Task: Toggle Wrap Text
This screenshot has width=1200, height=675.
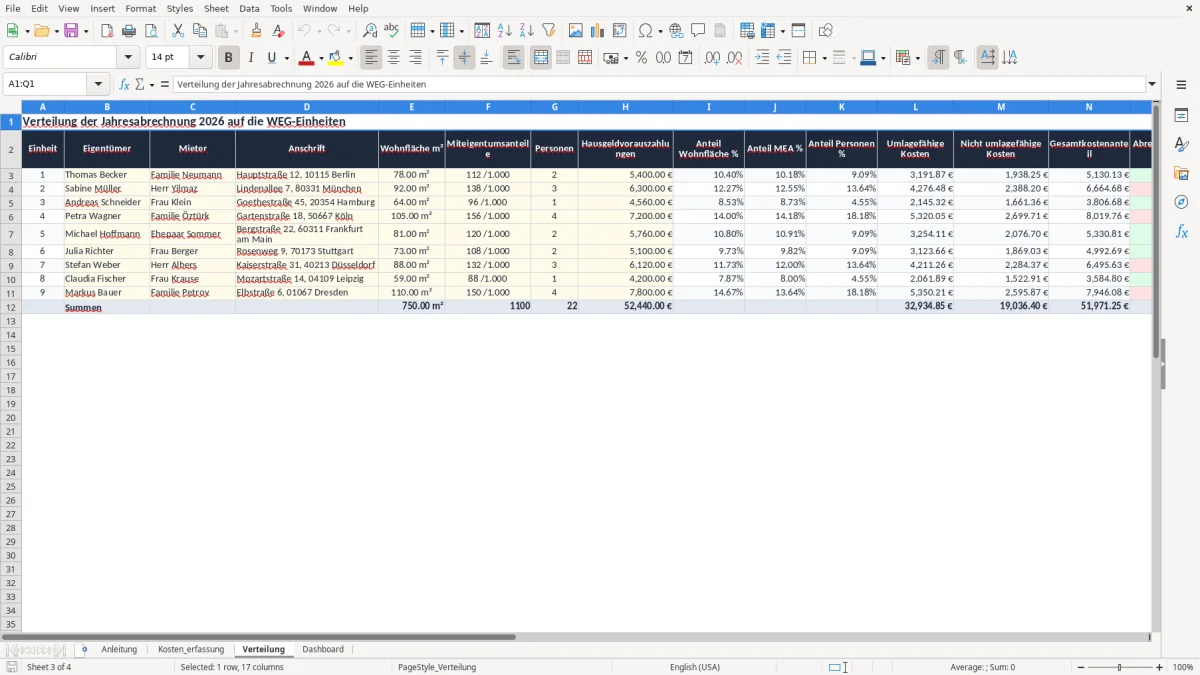Action: pos(514,58)
